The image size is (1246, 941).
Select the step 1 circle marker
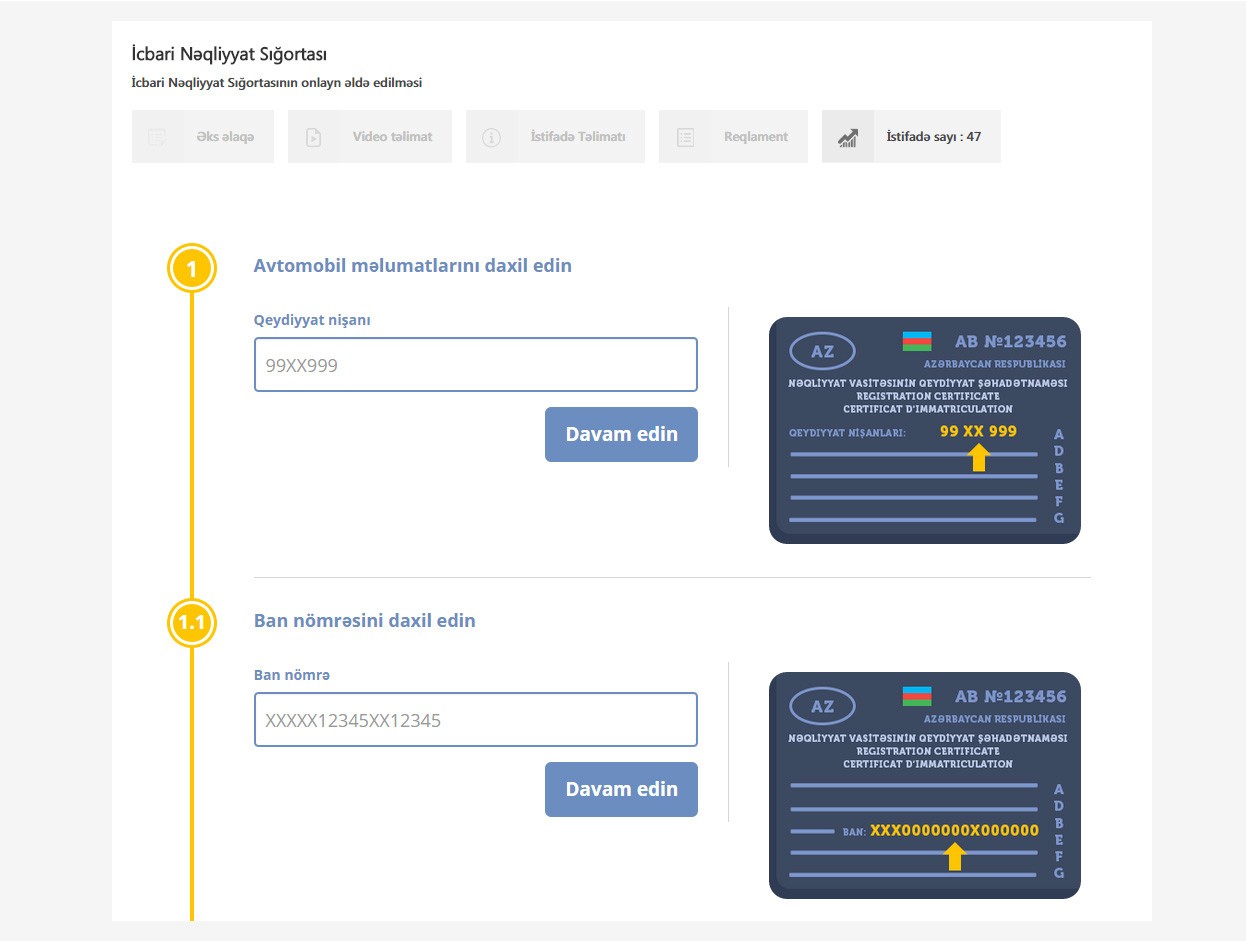[x=191, y=268]
